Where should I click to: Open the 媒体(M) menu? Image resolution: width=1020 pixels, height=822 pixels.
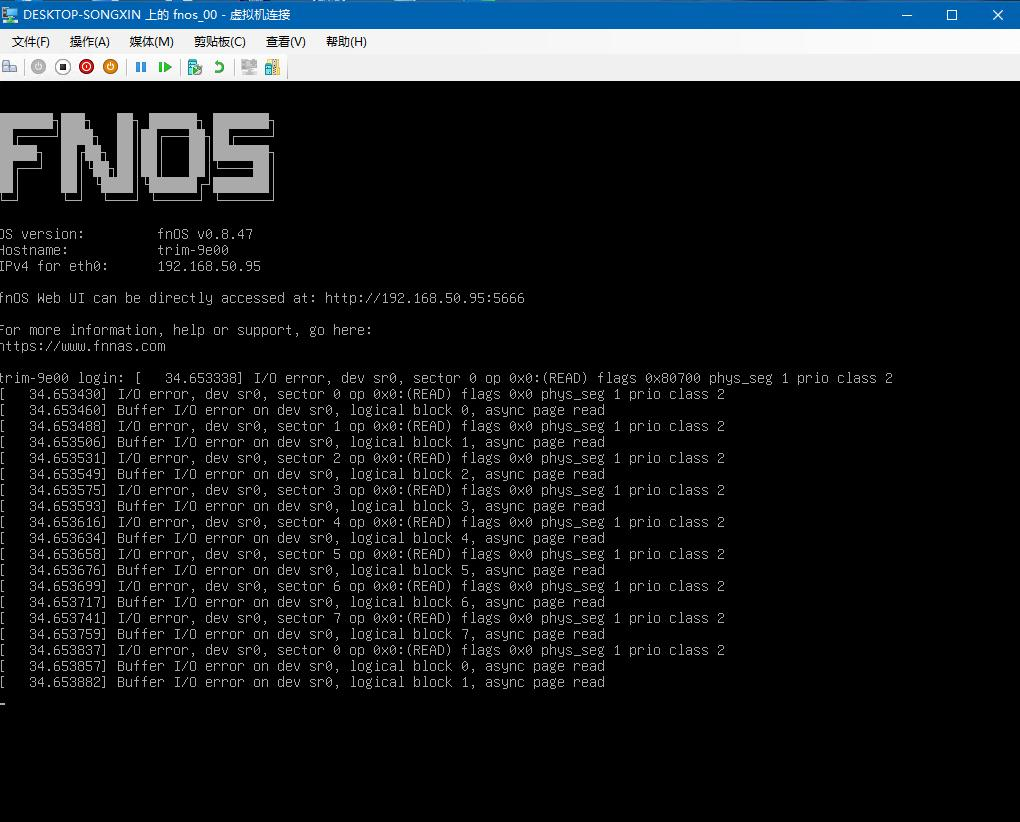pos(152,42)
